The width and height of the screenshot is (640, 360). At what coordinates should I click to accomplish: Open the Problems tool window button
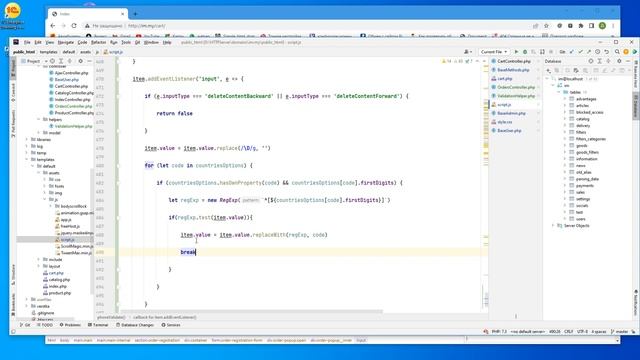pyautogui.click(x=70, y=325)
